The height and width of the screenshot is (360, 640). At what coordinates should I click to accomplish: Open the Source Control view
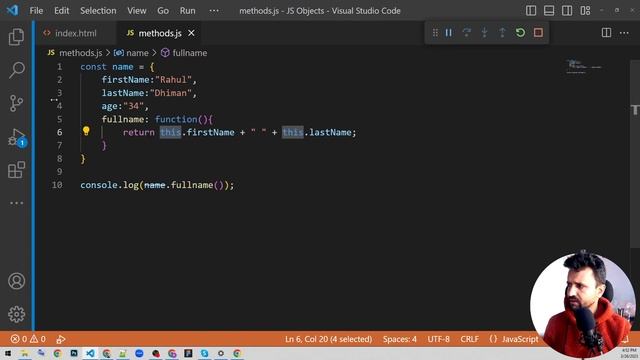click(x=16, y=103)
